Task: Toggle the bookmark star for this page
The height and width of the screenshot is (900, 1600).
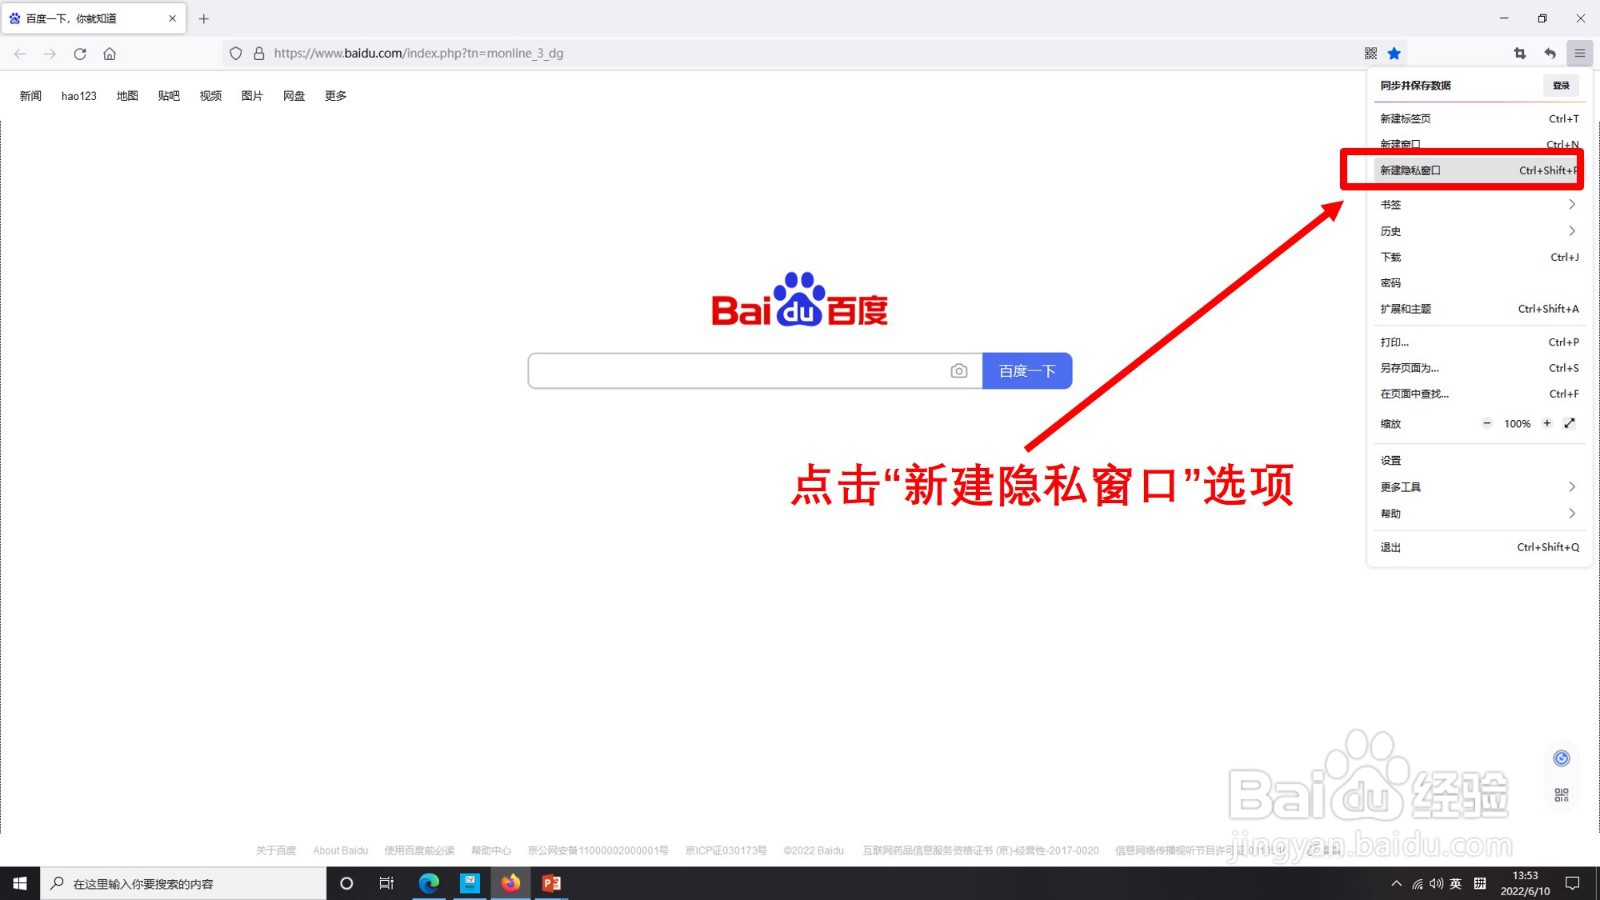Action: click(1394, 54)
